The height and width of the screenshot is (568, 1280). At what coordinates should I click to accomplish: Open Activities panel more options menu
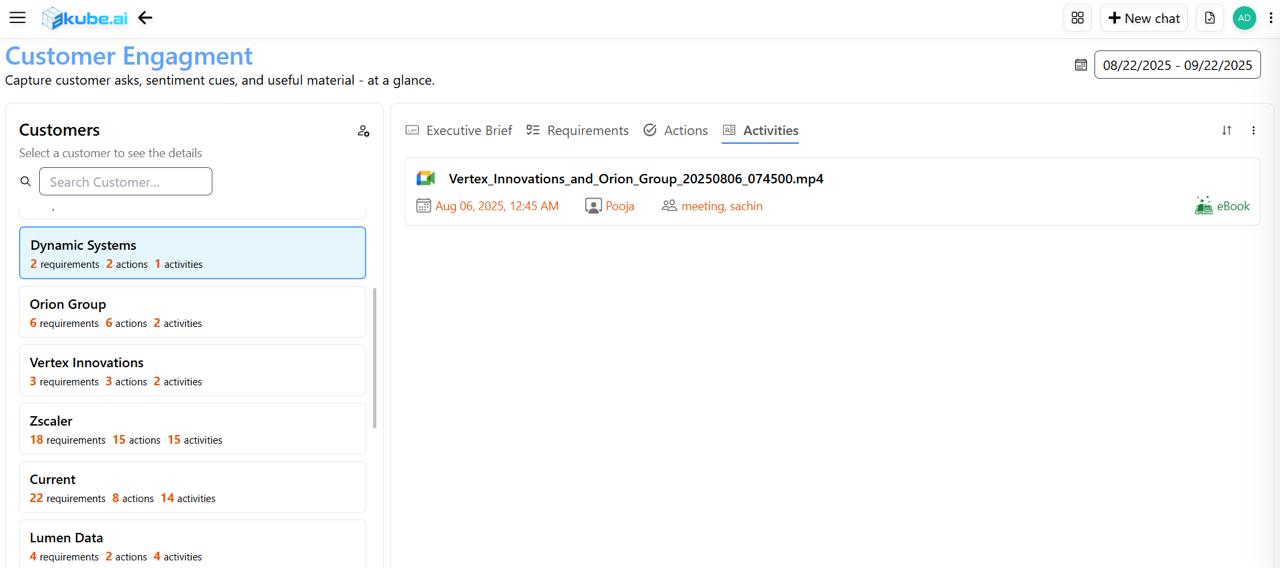tap(1253, 130)
